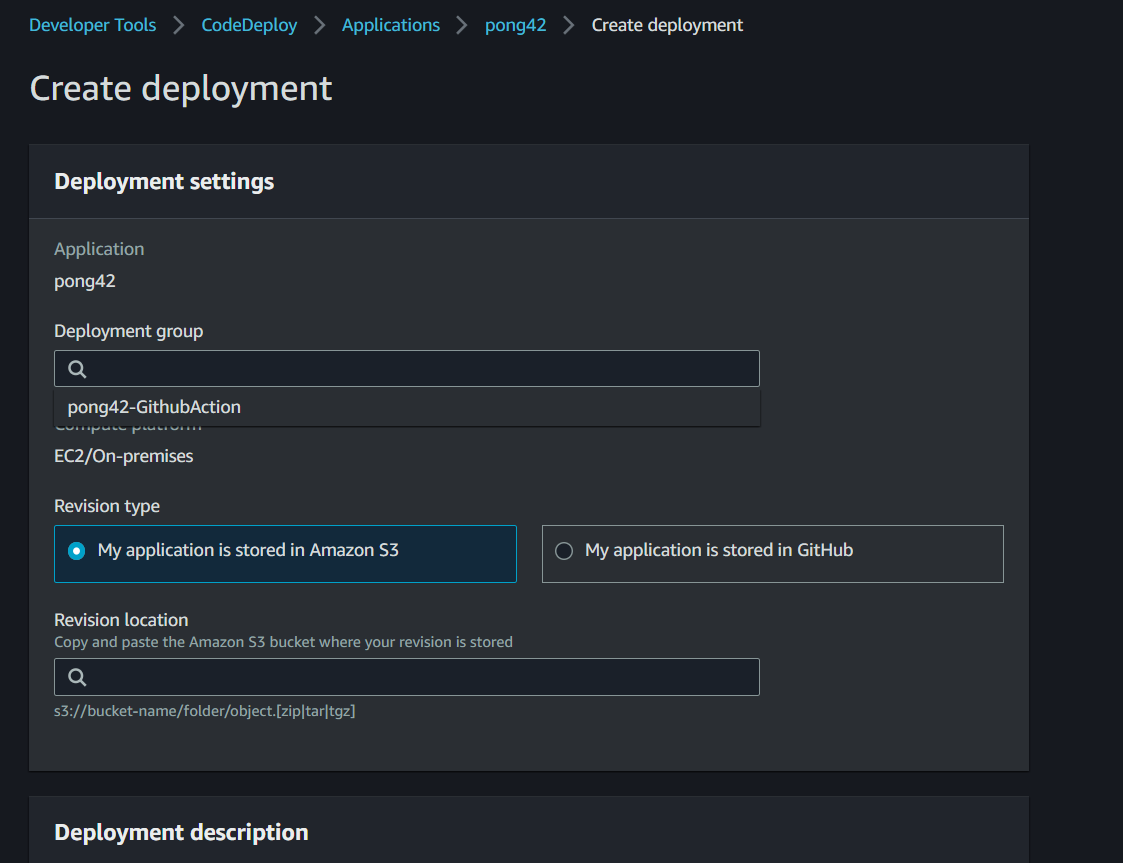Go to CodeDeploy breadcrumb link
The width and height of the screenshot is (1123, 863).
click(x=249, y=25)
